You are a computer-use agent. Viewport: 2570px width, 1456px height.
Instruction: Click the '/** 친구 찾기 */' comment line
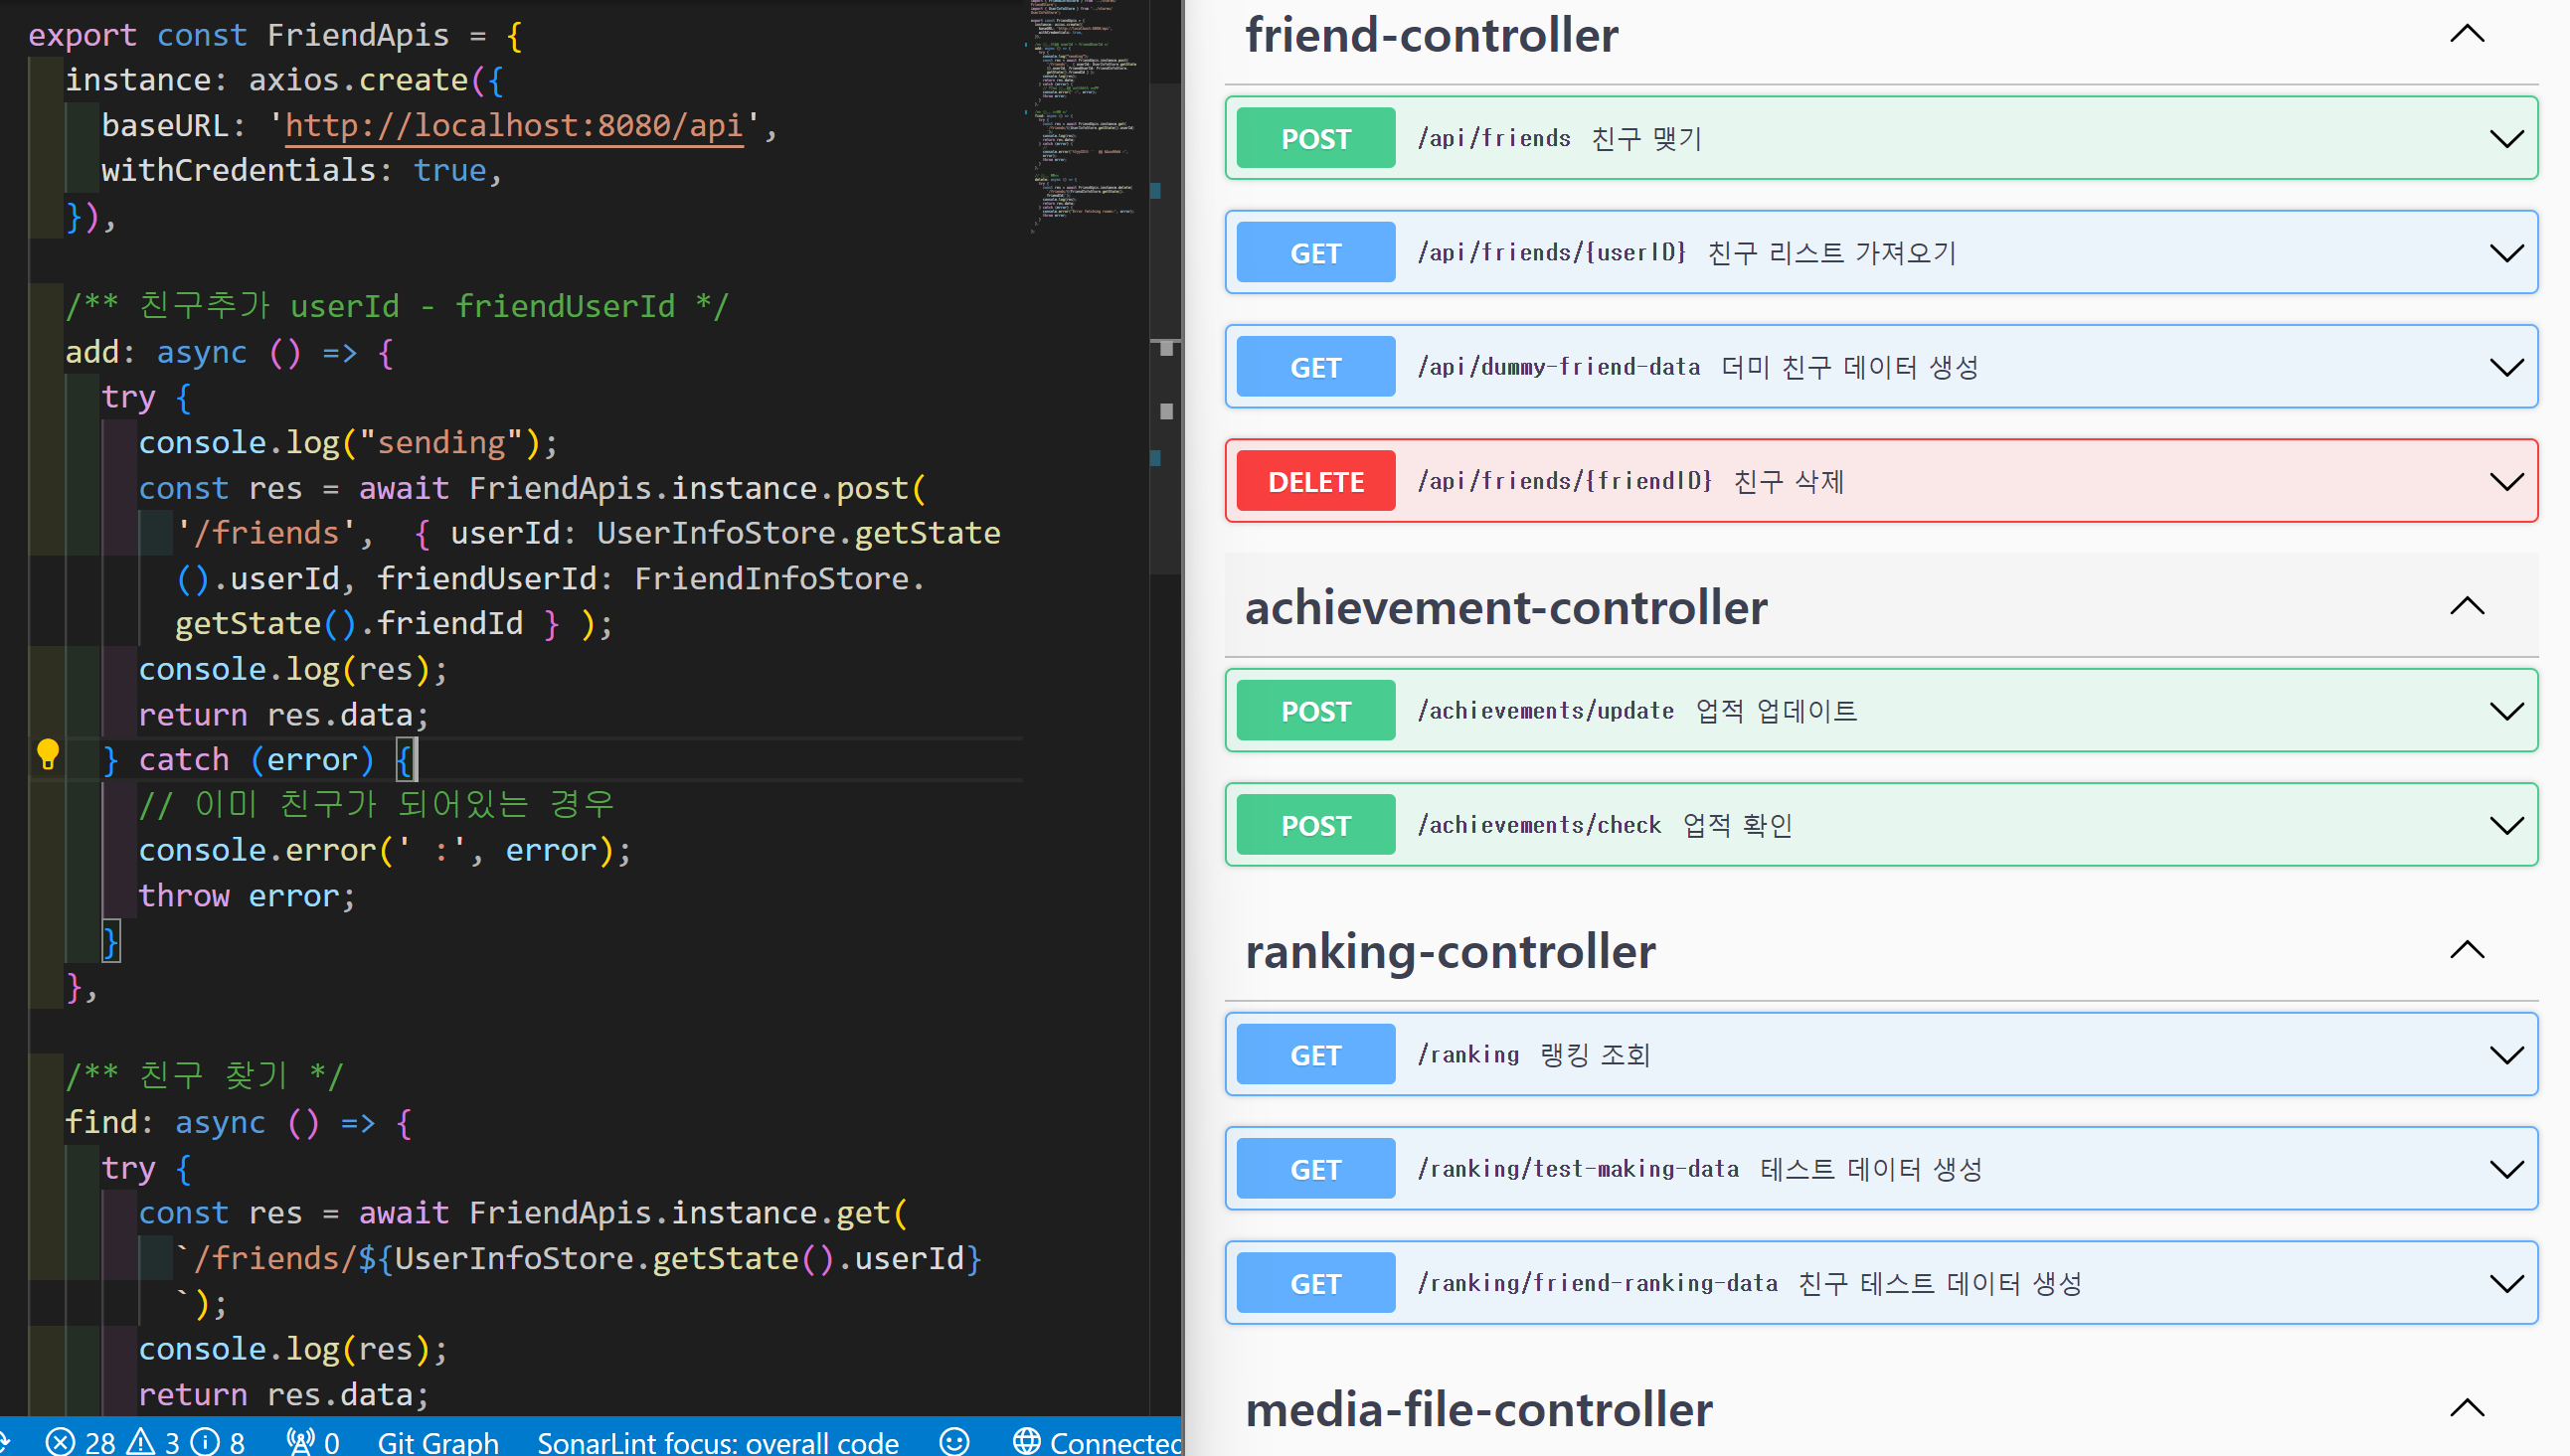tap(204, 1076)
